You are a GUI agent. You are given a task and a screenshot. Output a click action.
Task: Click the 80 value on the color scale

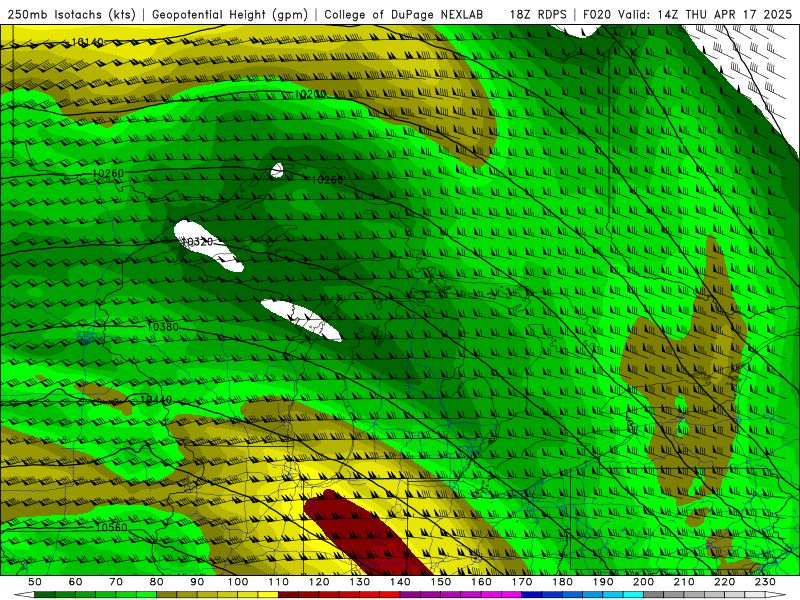157,582
